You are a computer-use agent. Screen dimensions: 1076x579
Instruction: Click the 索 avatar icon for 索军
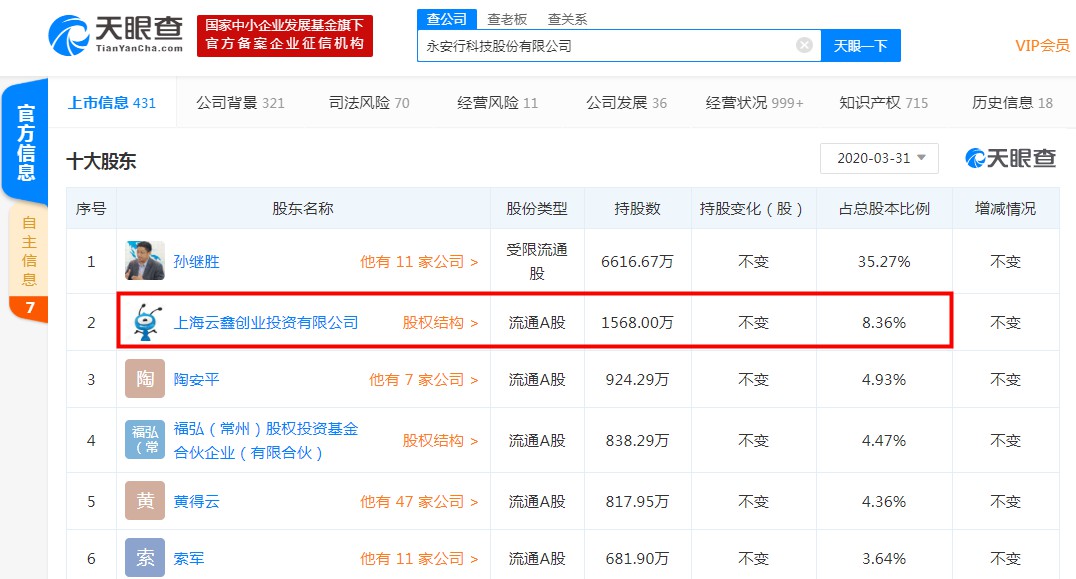(x=145, y=558)
